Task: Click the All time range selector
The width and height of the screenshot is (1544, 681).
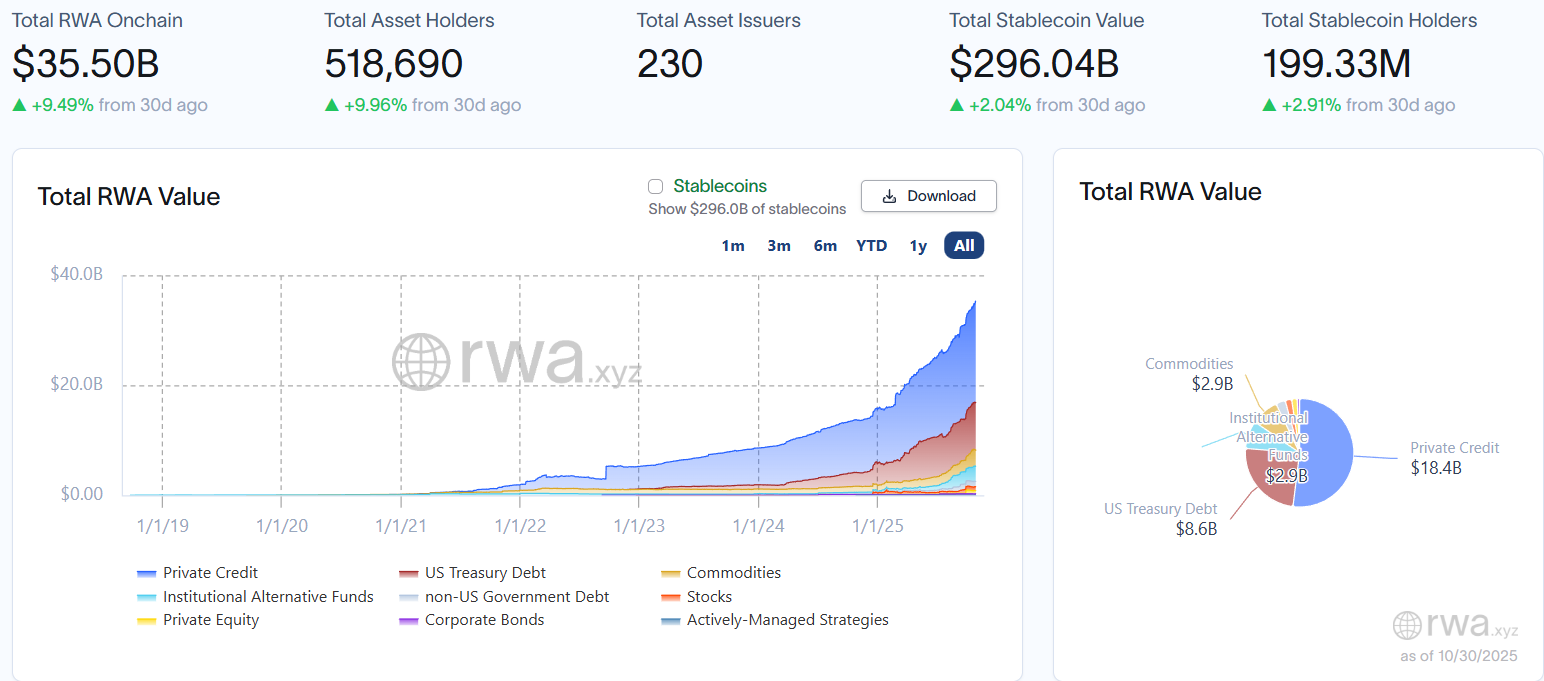Action: [963, 245]
